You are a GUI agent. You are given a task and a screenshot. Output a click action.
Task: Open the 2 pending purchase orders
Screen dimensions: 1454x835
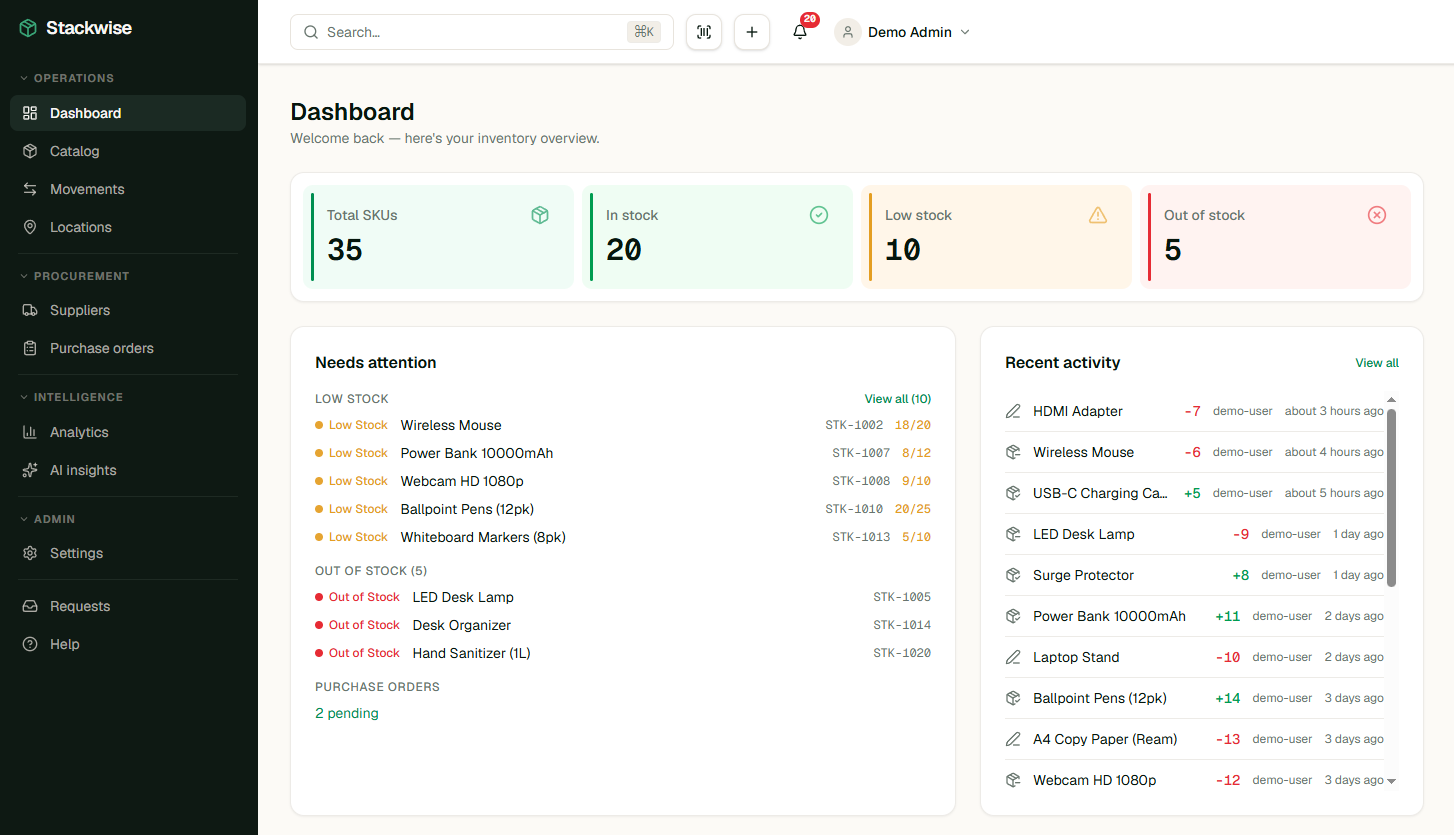point(346,713)
